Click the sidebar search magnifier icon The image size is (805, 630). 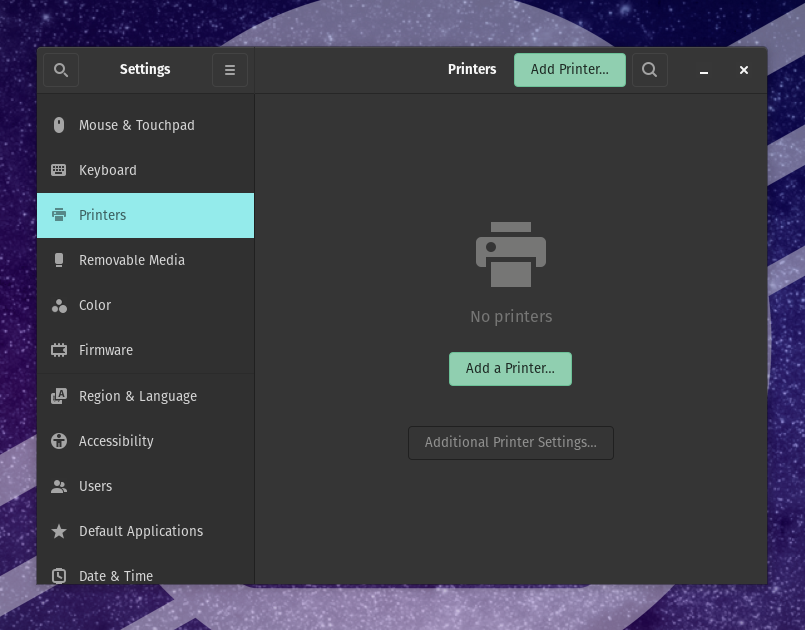pos(60,70)
